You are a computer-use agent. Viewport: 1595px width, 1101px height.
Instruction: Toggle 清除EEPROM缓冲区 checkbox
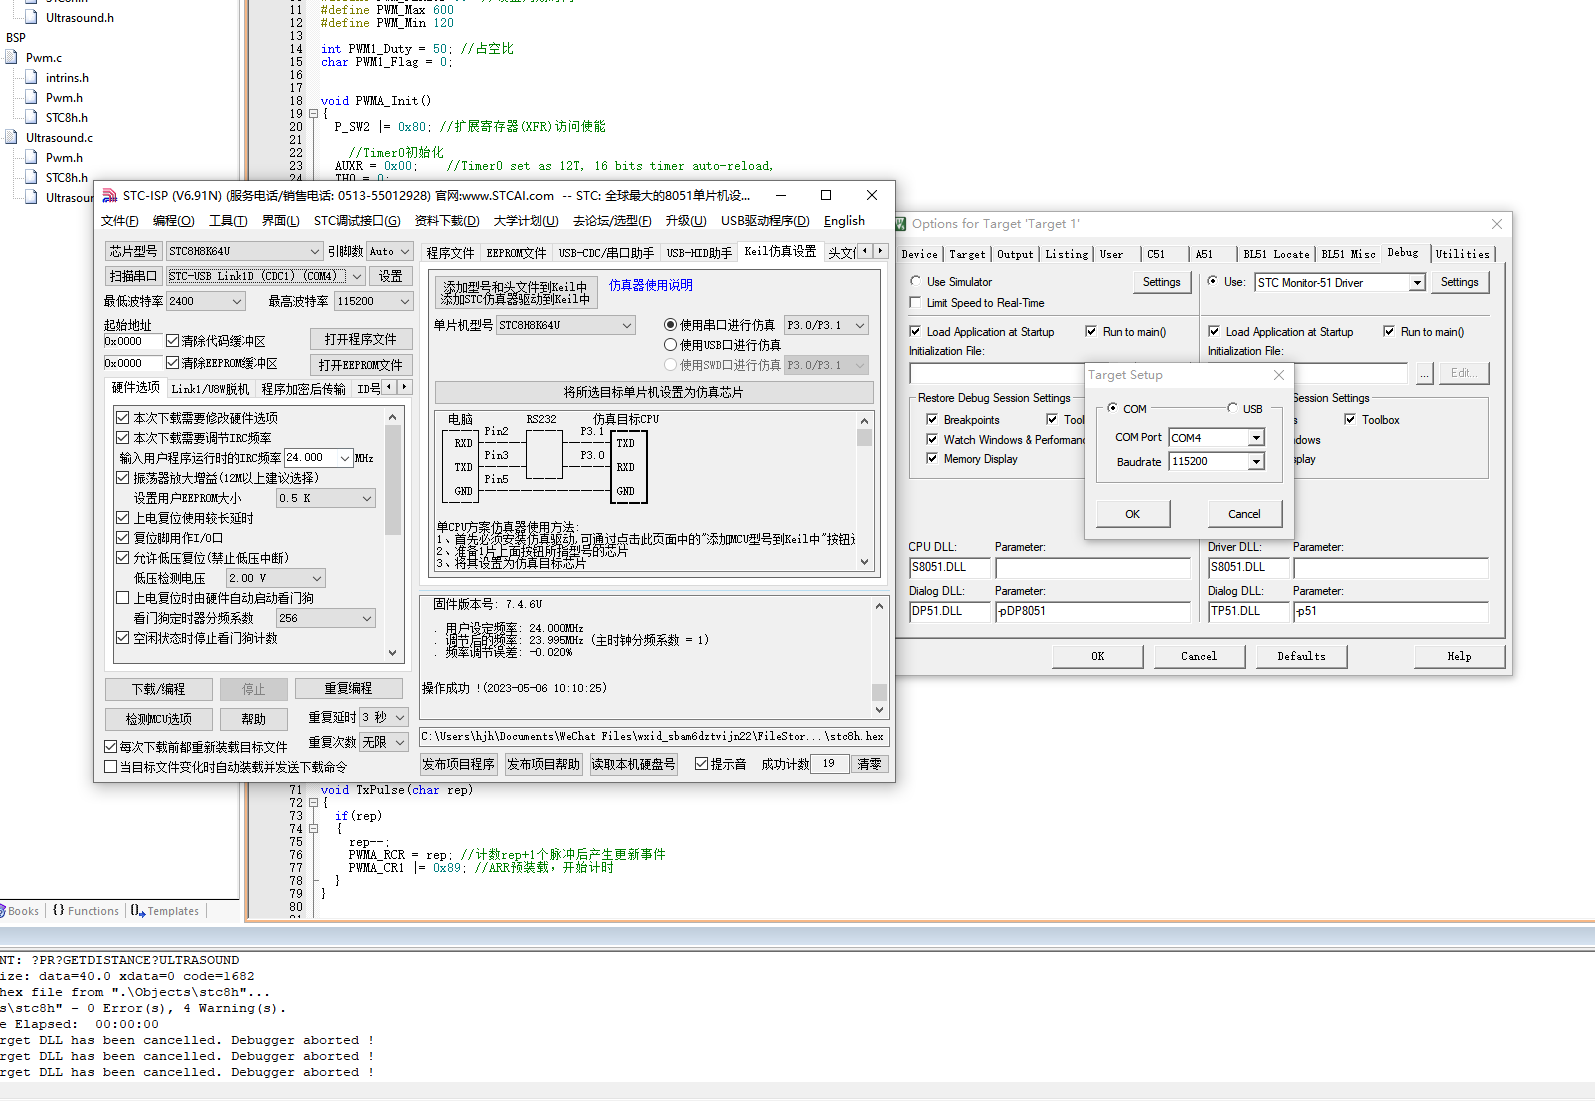tap(172, 363)
